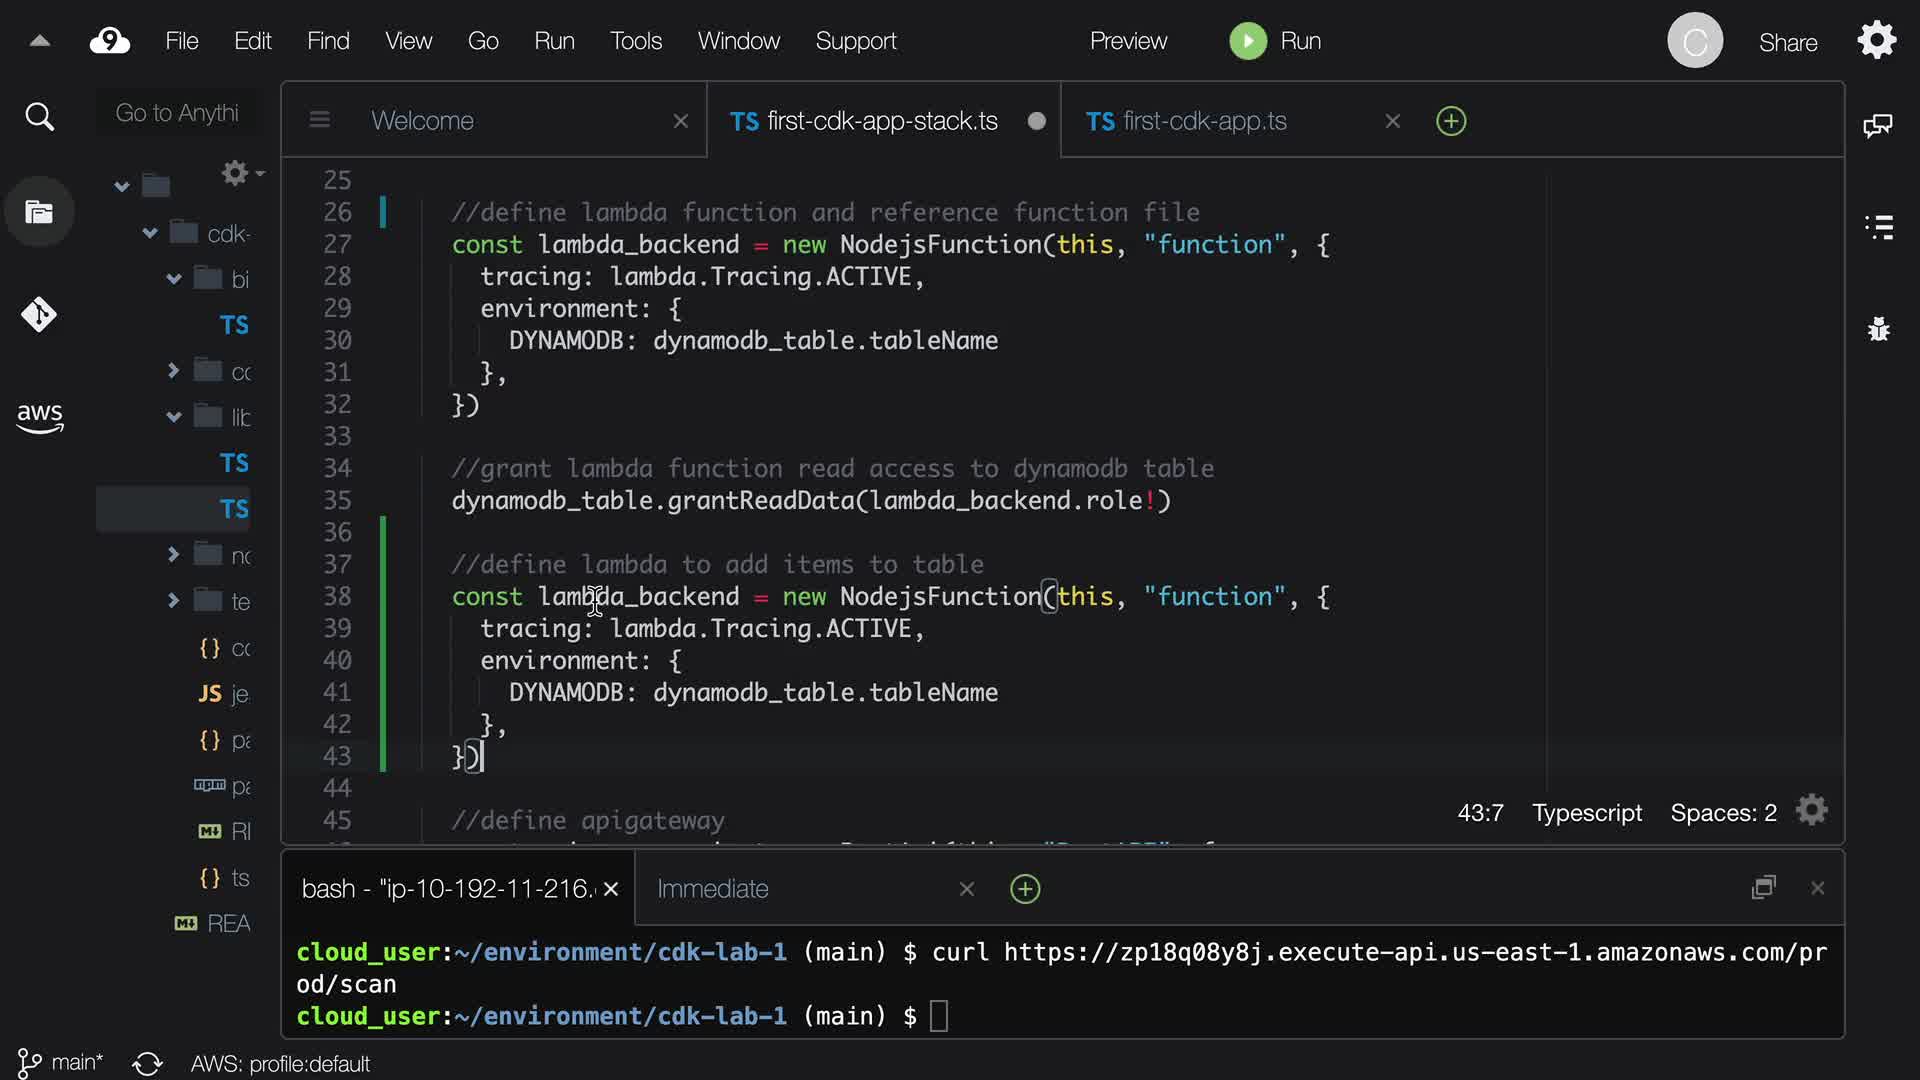Click the green Run play button
Screen dimensions: 1920x1080
[1248, 41]
